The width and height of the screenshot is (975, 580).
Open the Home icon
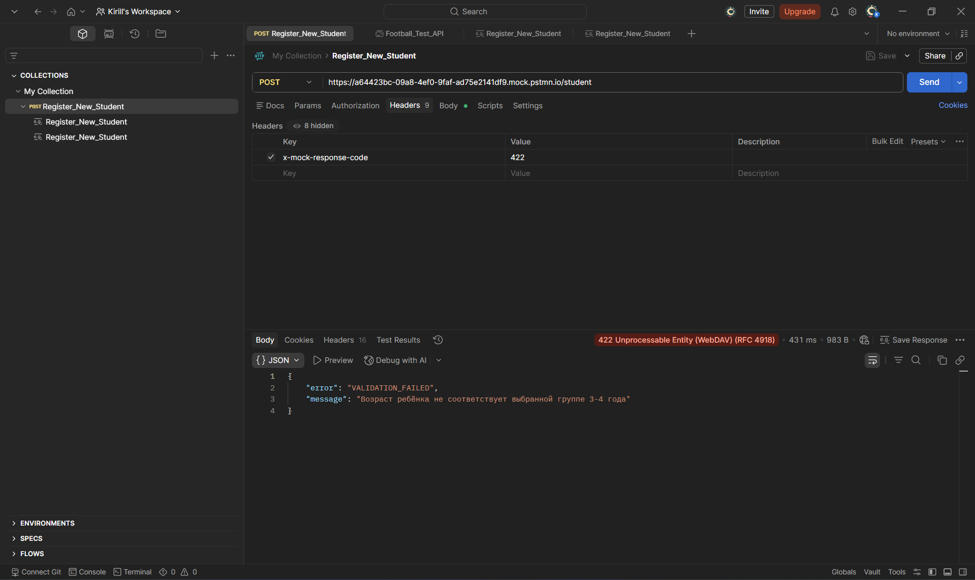[71, 11]
